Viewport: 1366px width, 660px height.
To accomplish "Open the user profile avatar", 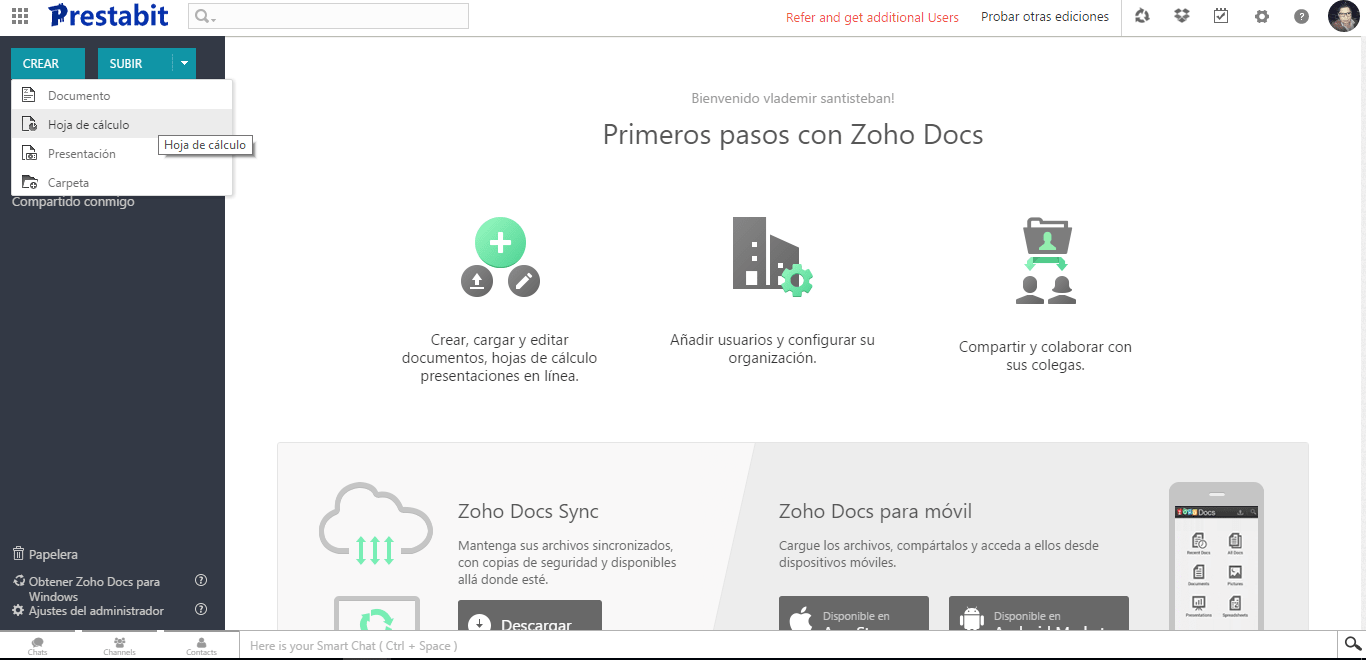I will (x=1343, y=16).
